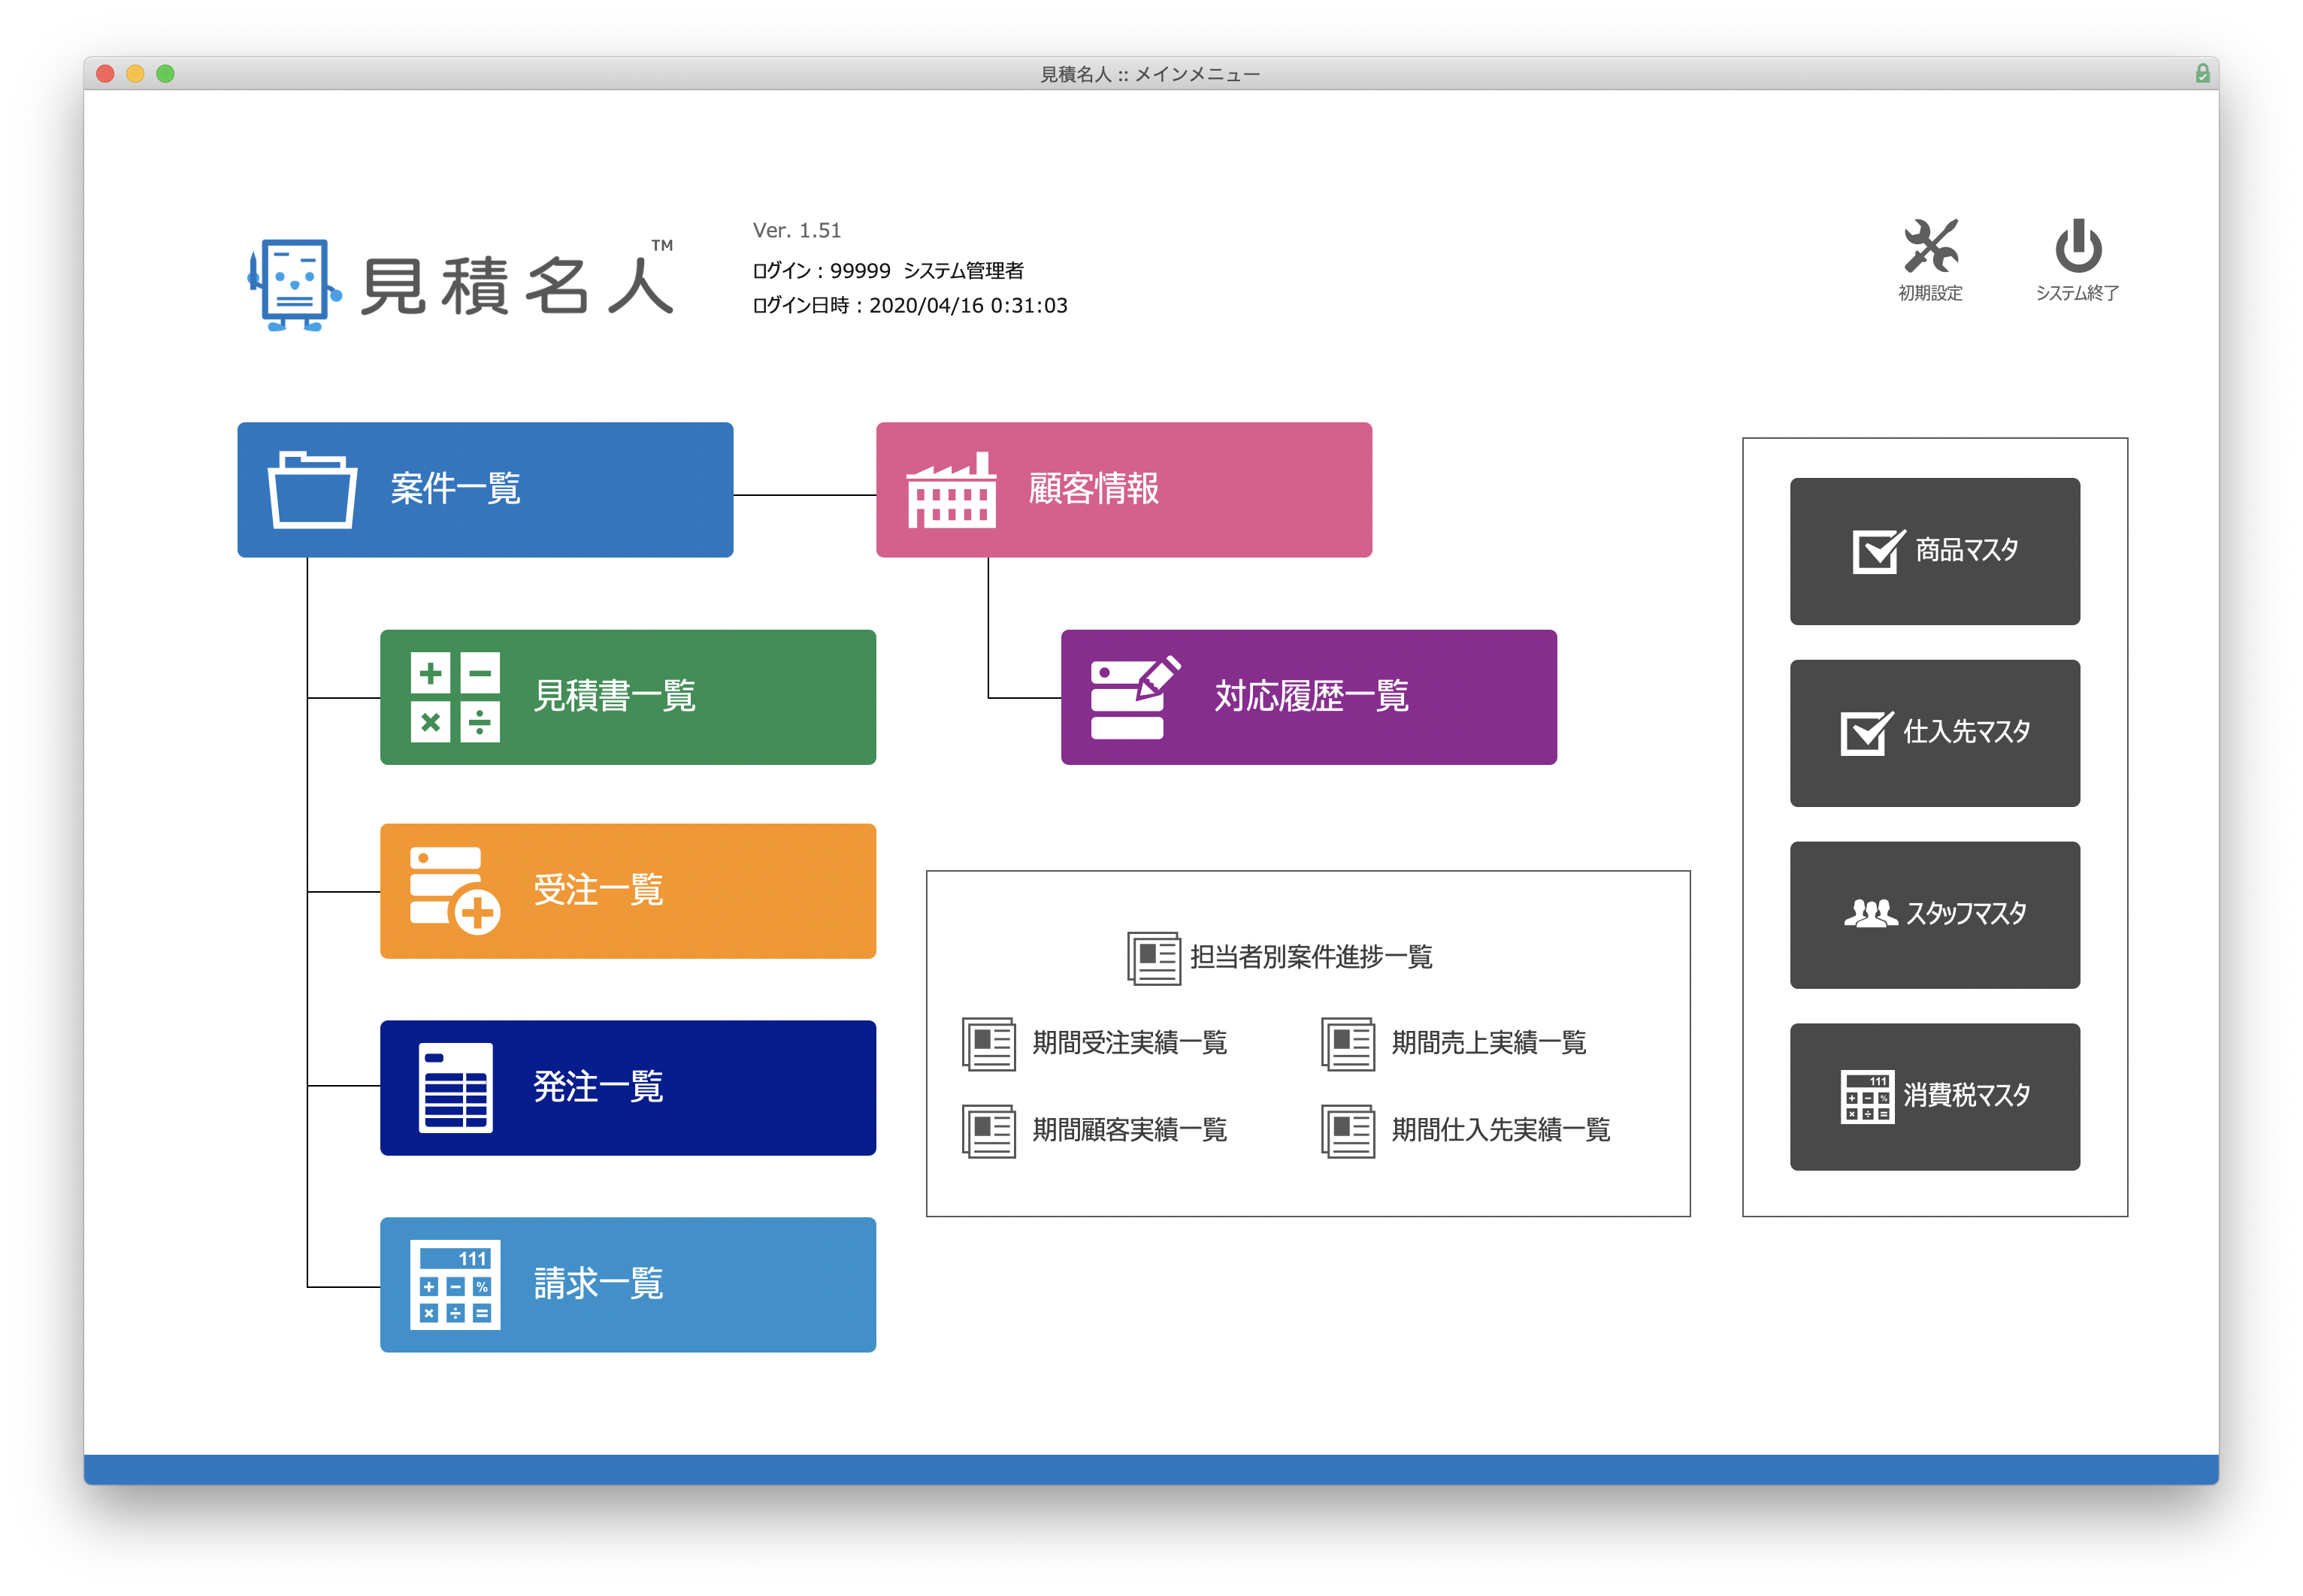Click the document sheet icon in 発注一覧
The image size is (2303, 1596).
coord(456,1087)
